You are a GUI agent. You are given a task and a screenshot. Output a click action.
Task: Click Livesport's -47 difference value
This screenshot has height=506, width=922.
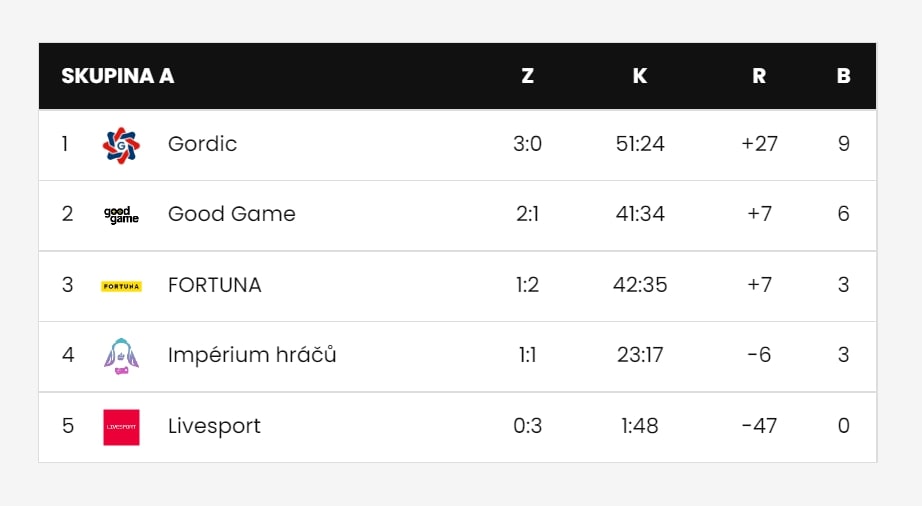tap(759, 426)
